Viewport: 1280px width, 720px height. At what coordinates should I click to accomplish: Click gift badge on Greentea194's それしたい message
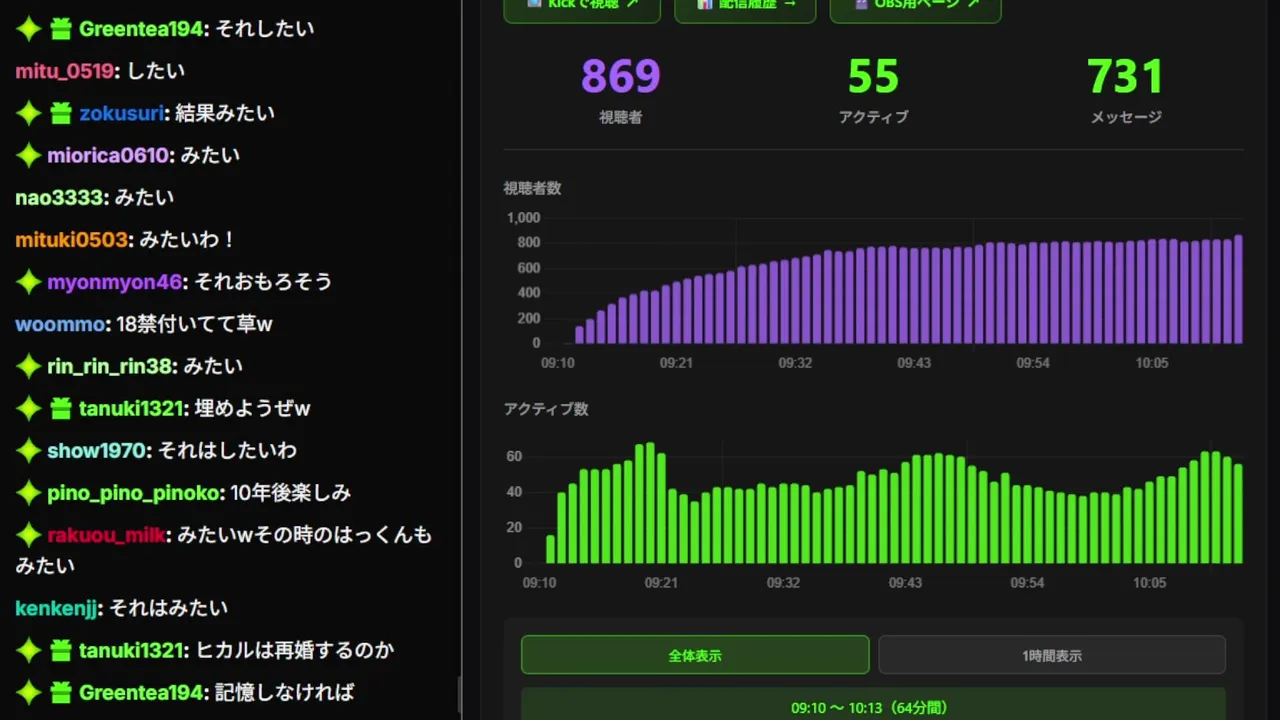(60, 29)
